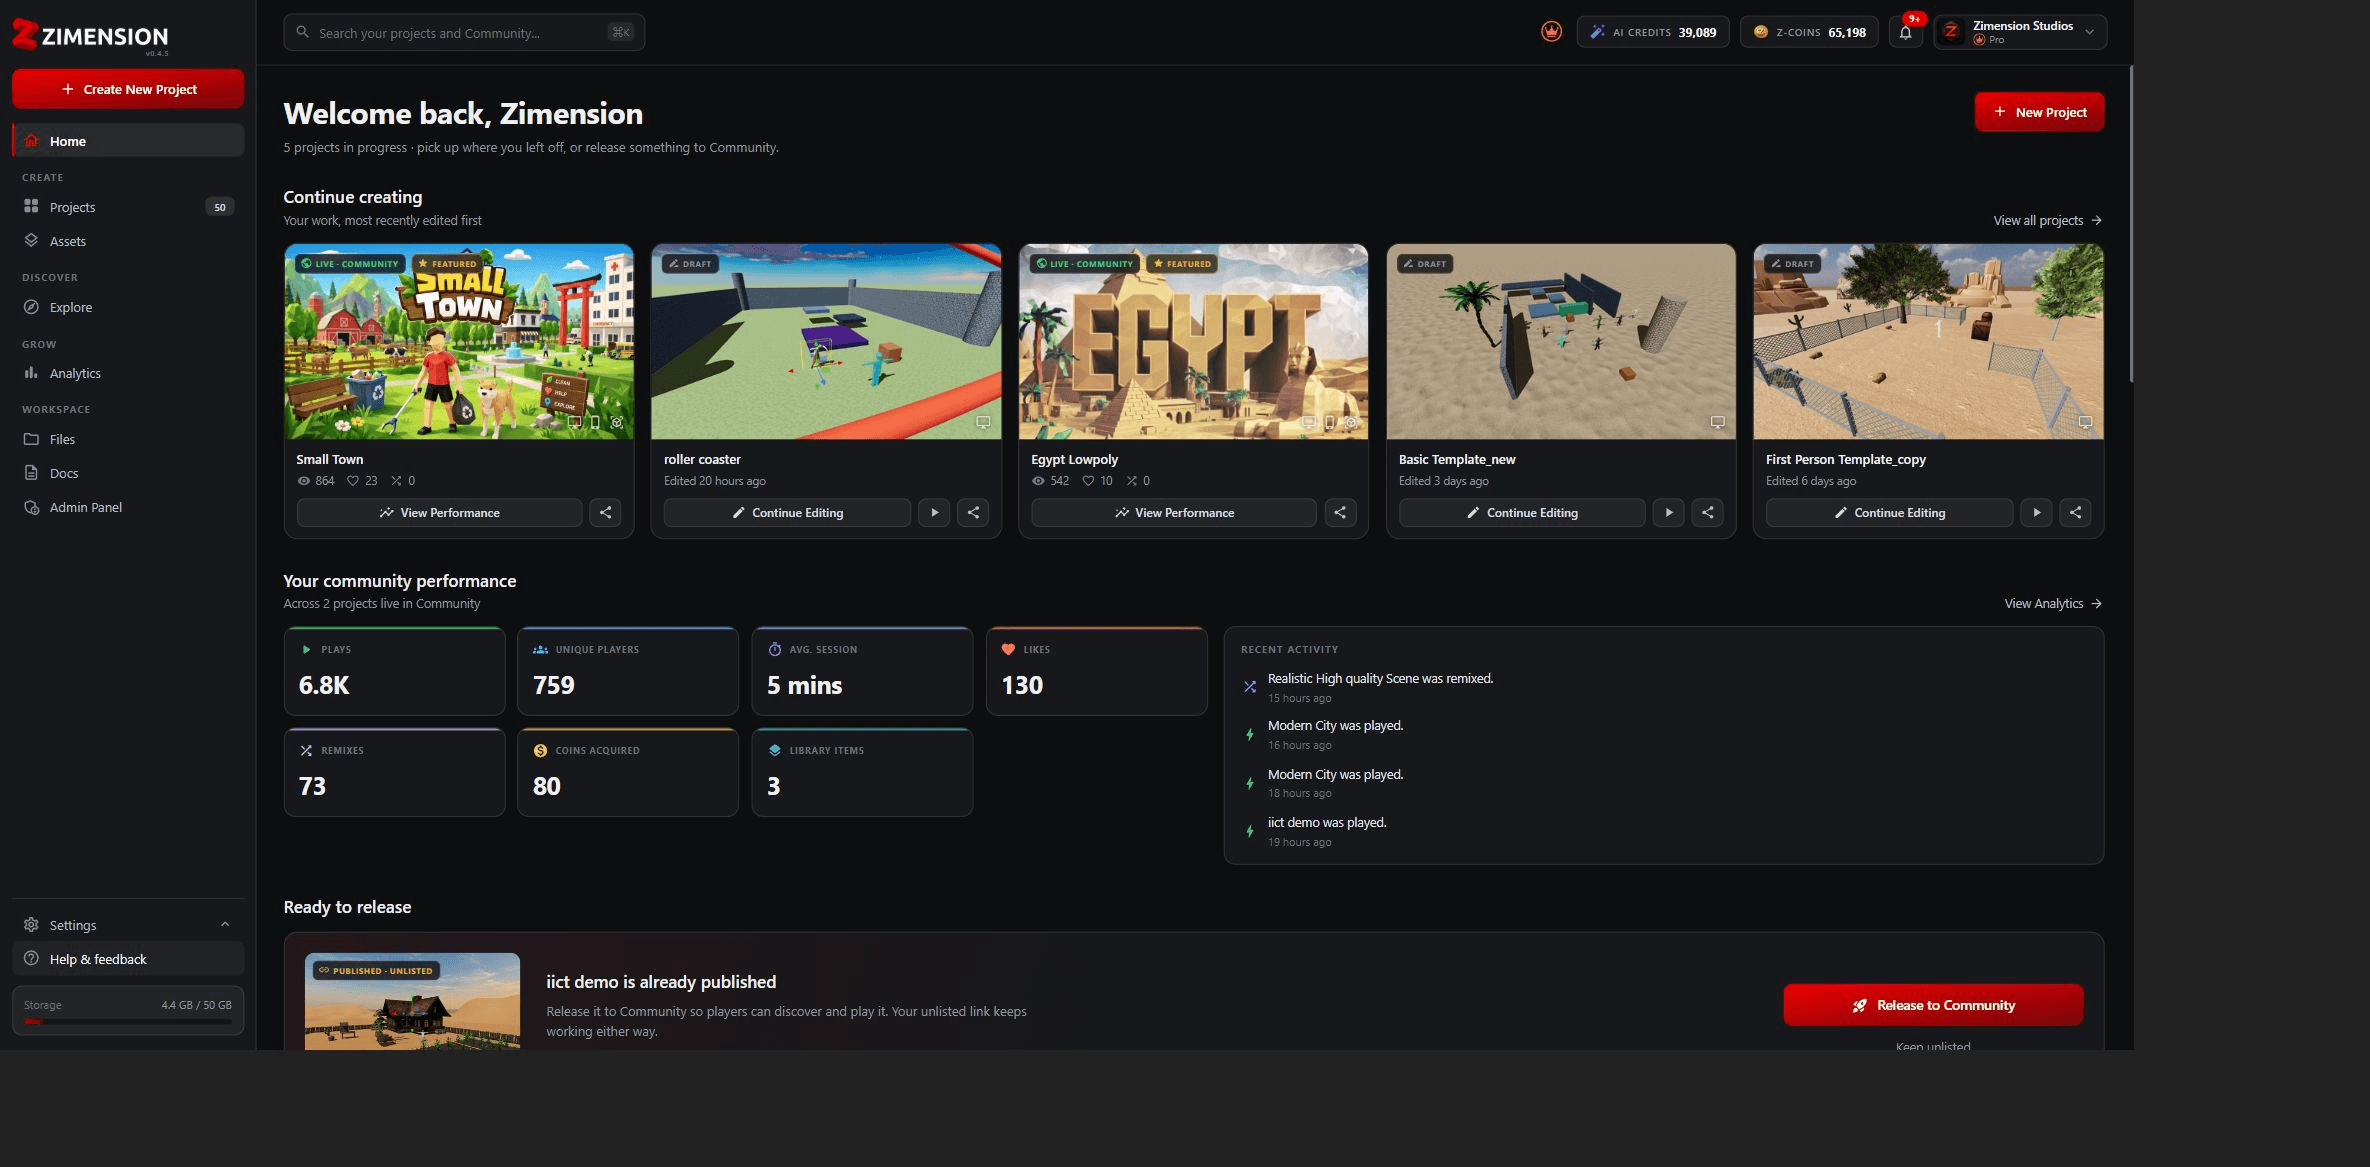Screen dimensions: 2370x1167
Task: Open Assets in the sidebar
Action: point(128,241)
